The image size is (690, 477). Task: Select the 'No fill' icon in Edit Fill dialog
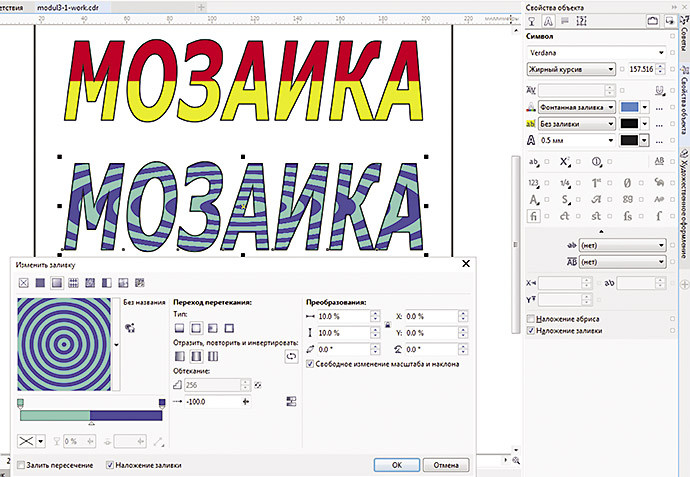coord(23,284)
